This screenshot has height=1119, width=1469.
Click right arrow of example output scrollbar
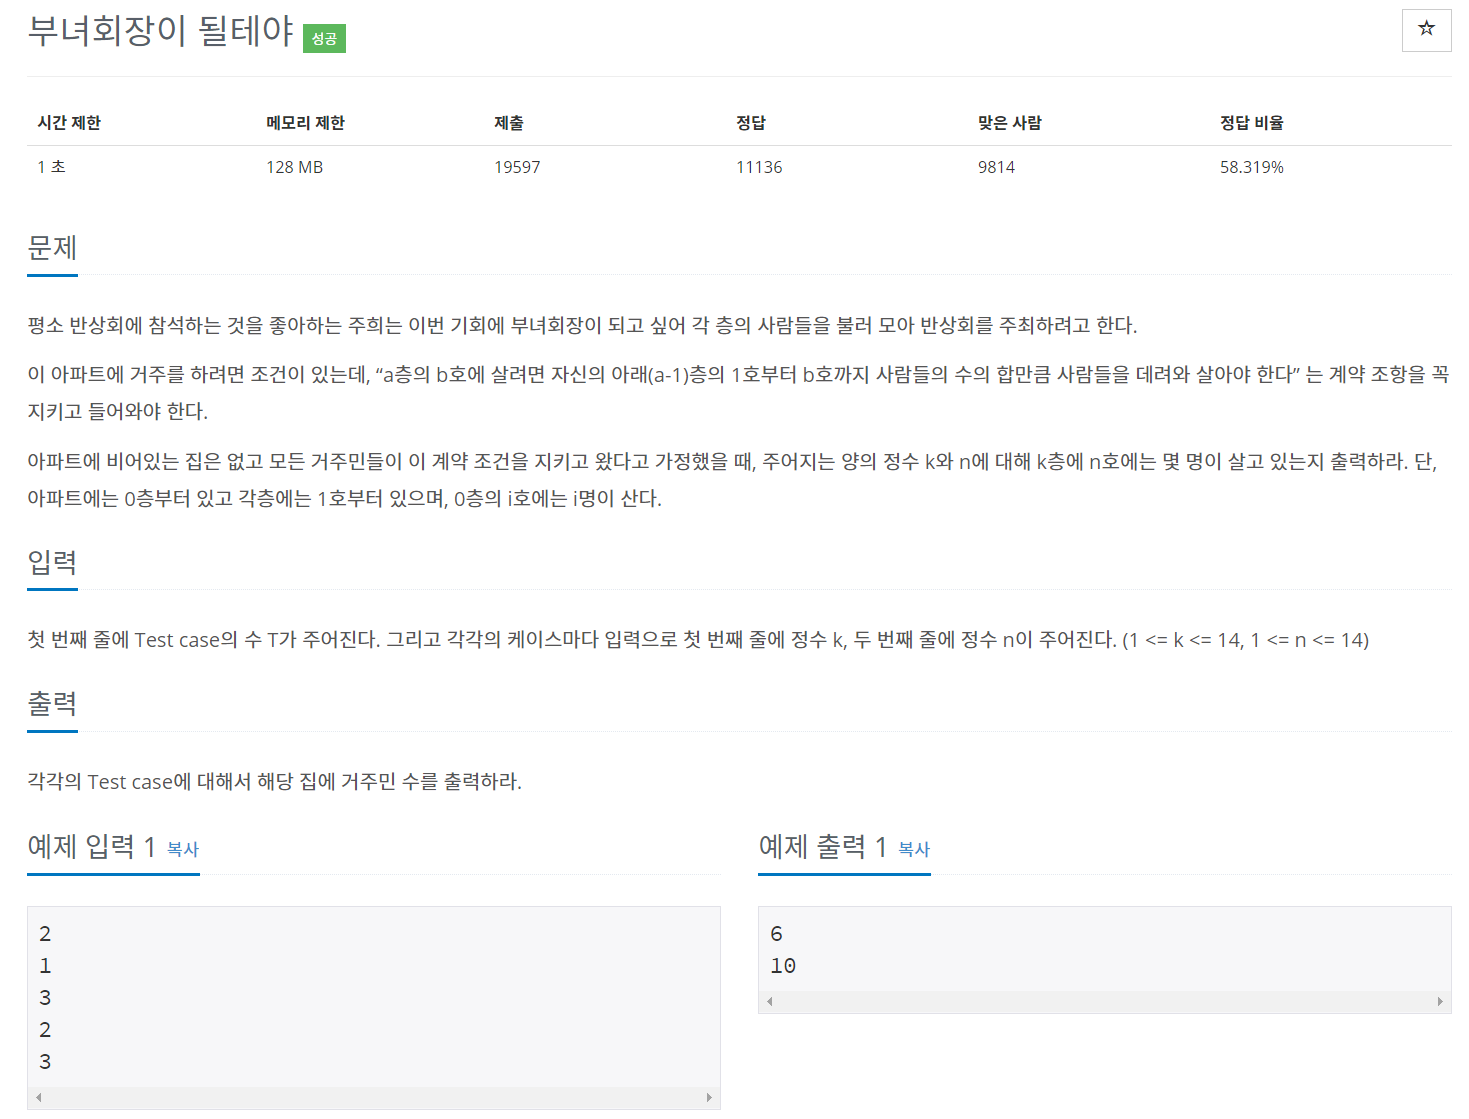pyautogui.click(x=1440, y=1001)
